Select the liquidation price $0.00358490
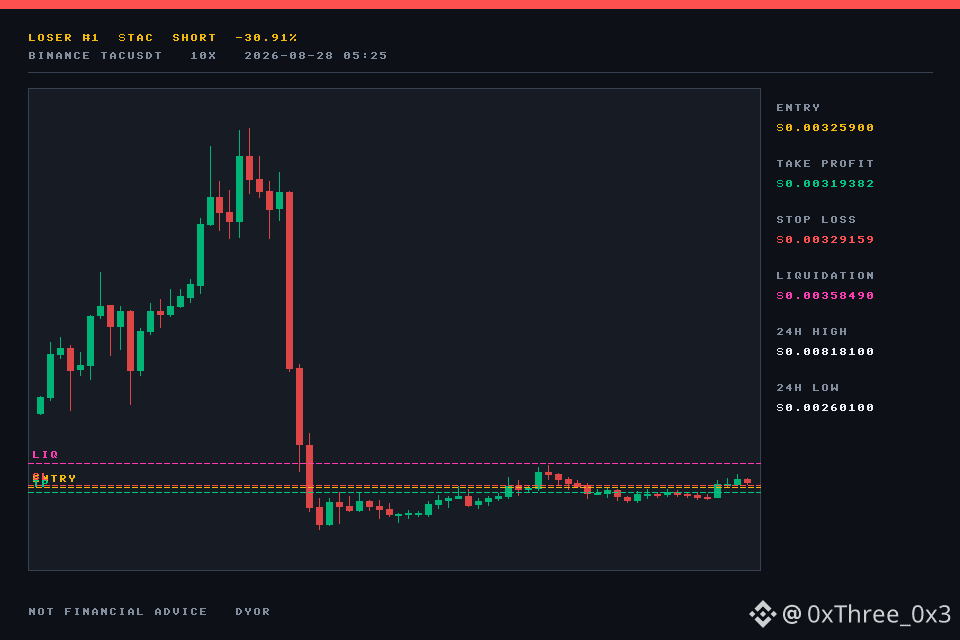This screenshot has height=640, width=960. 825,296
